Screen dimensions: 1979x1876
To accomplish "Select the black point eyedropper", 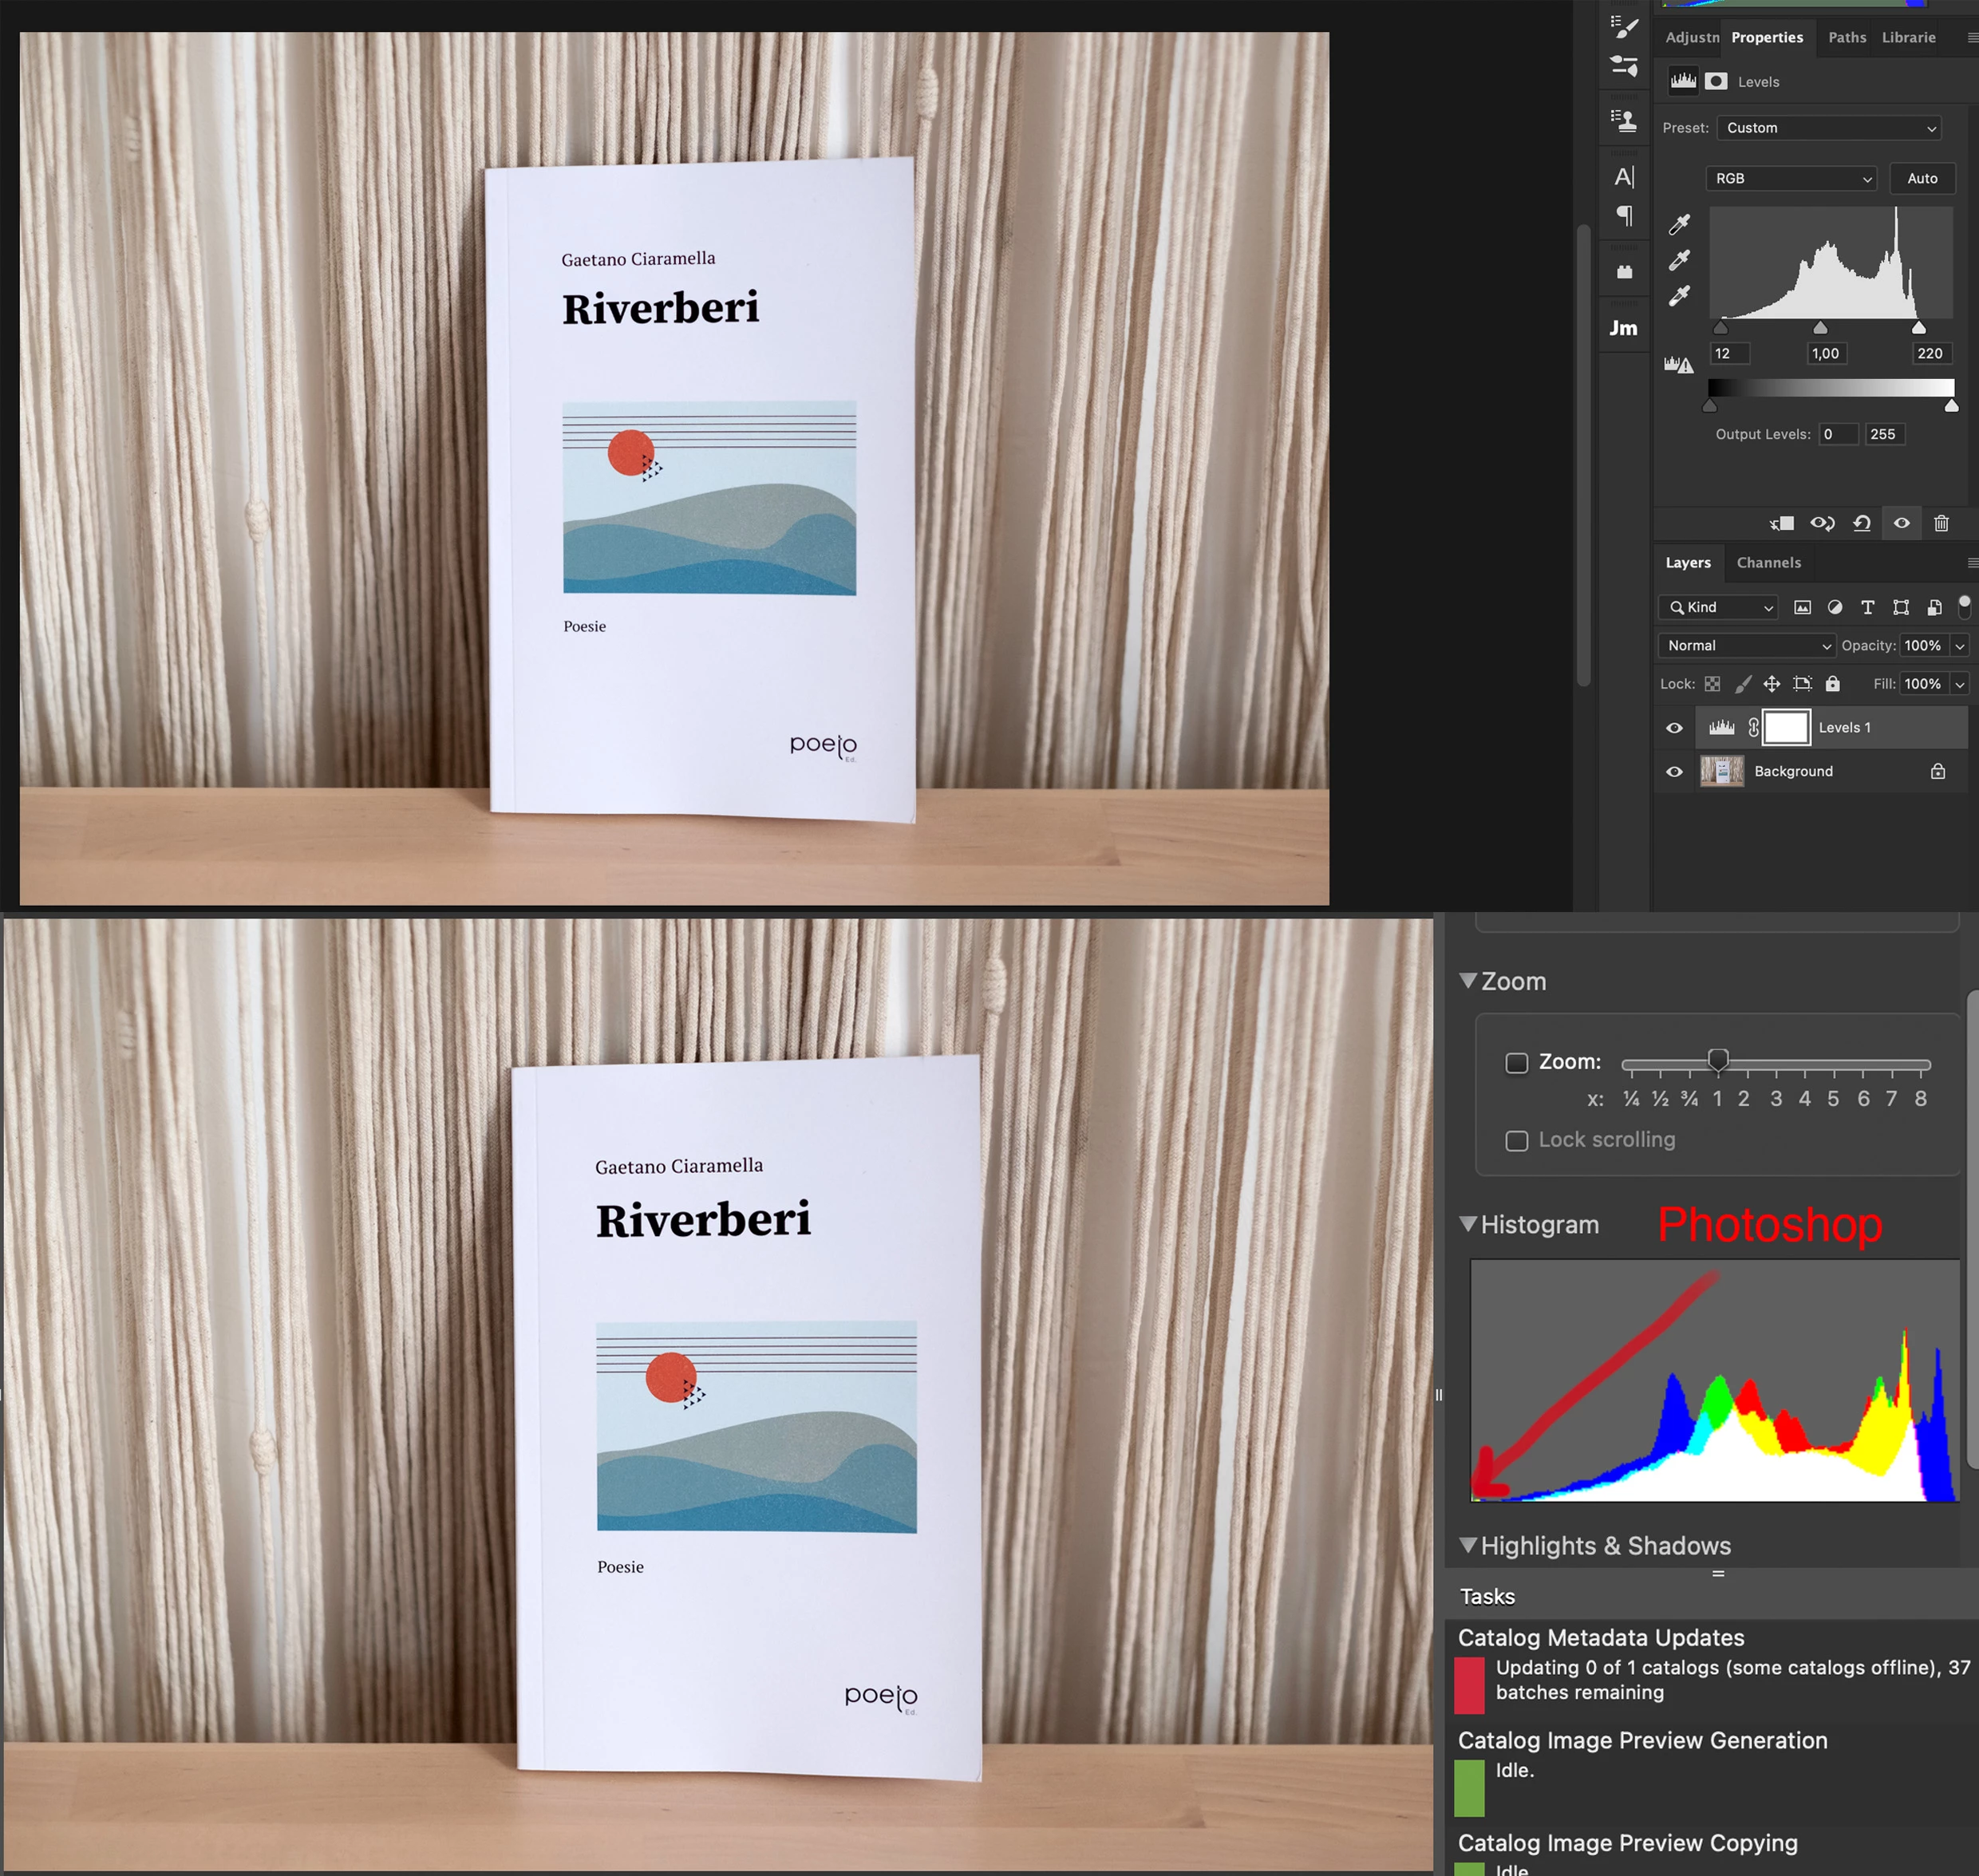I will pos(1679,225).
